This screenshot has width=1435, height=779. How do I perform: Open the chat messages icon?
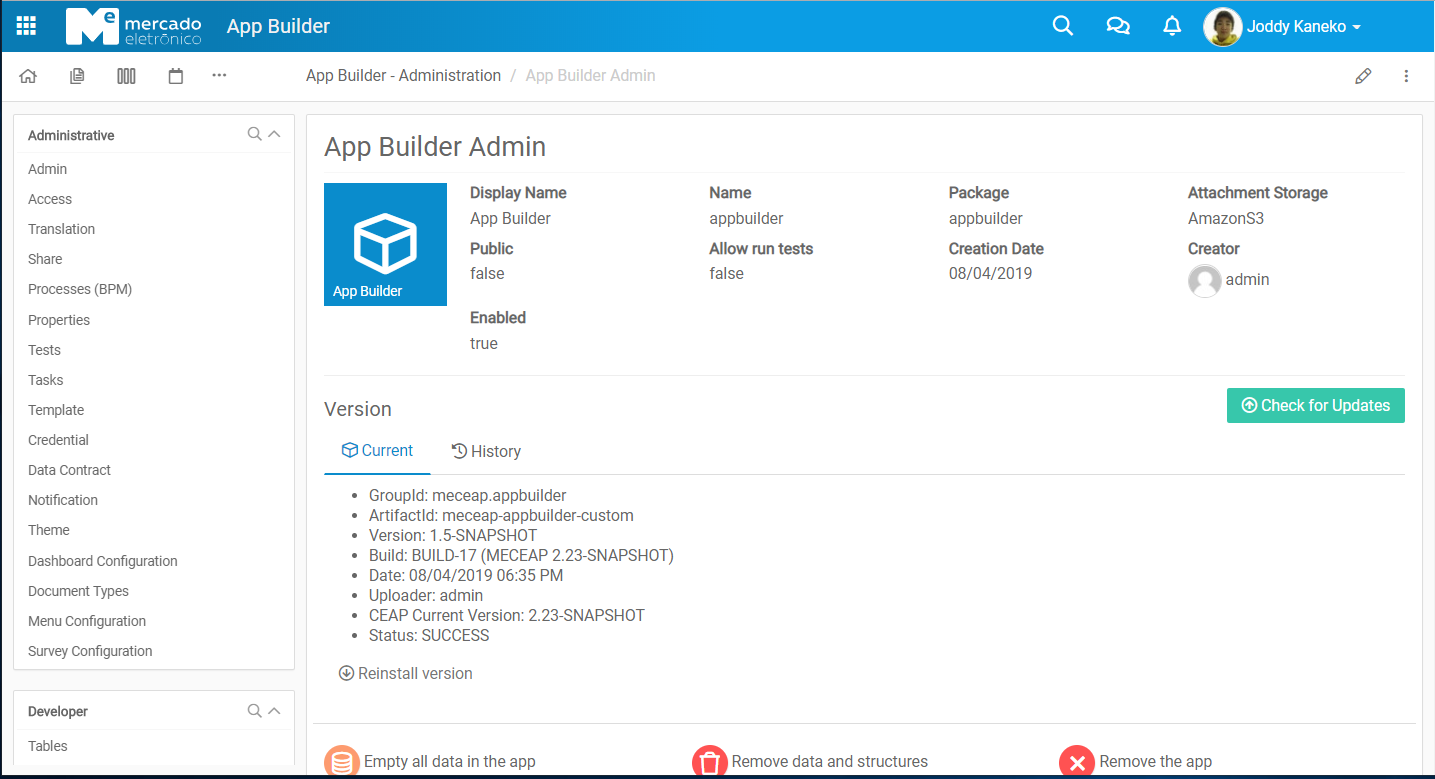[x=1118, y=26]
